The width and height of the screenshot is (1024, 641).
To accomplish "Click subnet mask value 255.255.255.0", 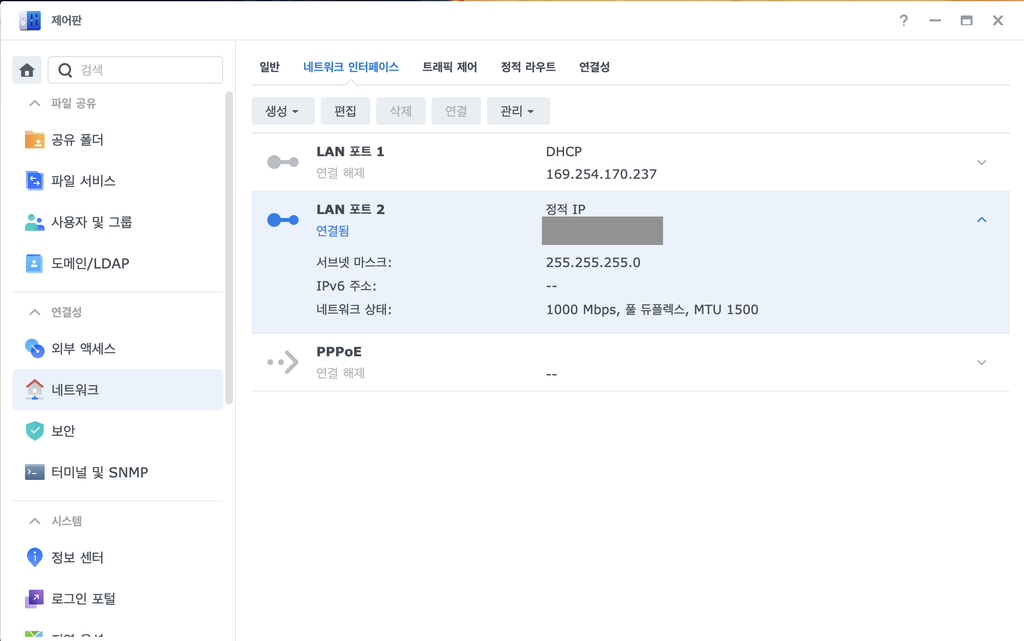I will [x=593, y=262].
